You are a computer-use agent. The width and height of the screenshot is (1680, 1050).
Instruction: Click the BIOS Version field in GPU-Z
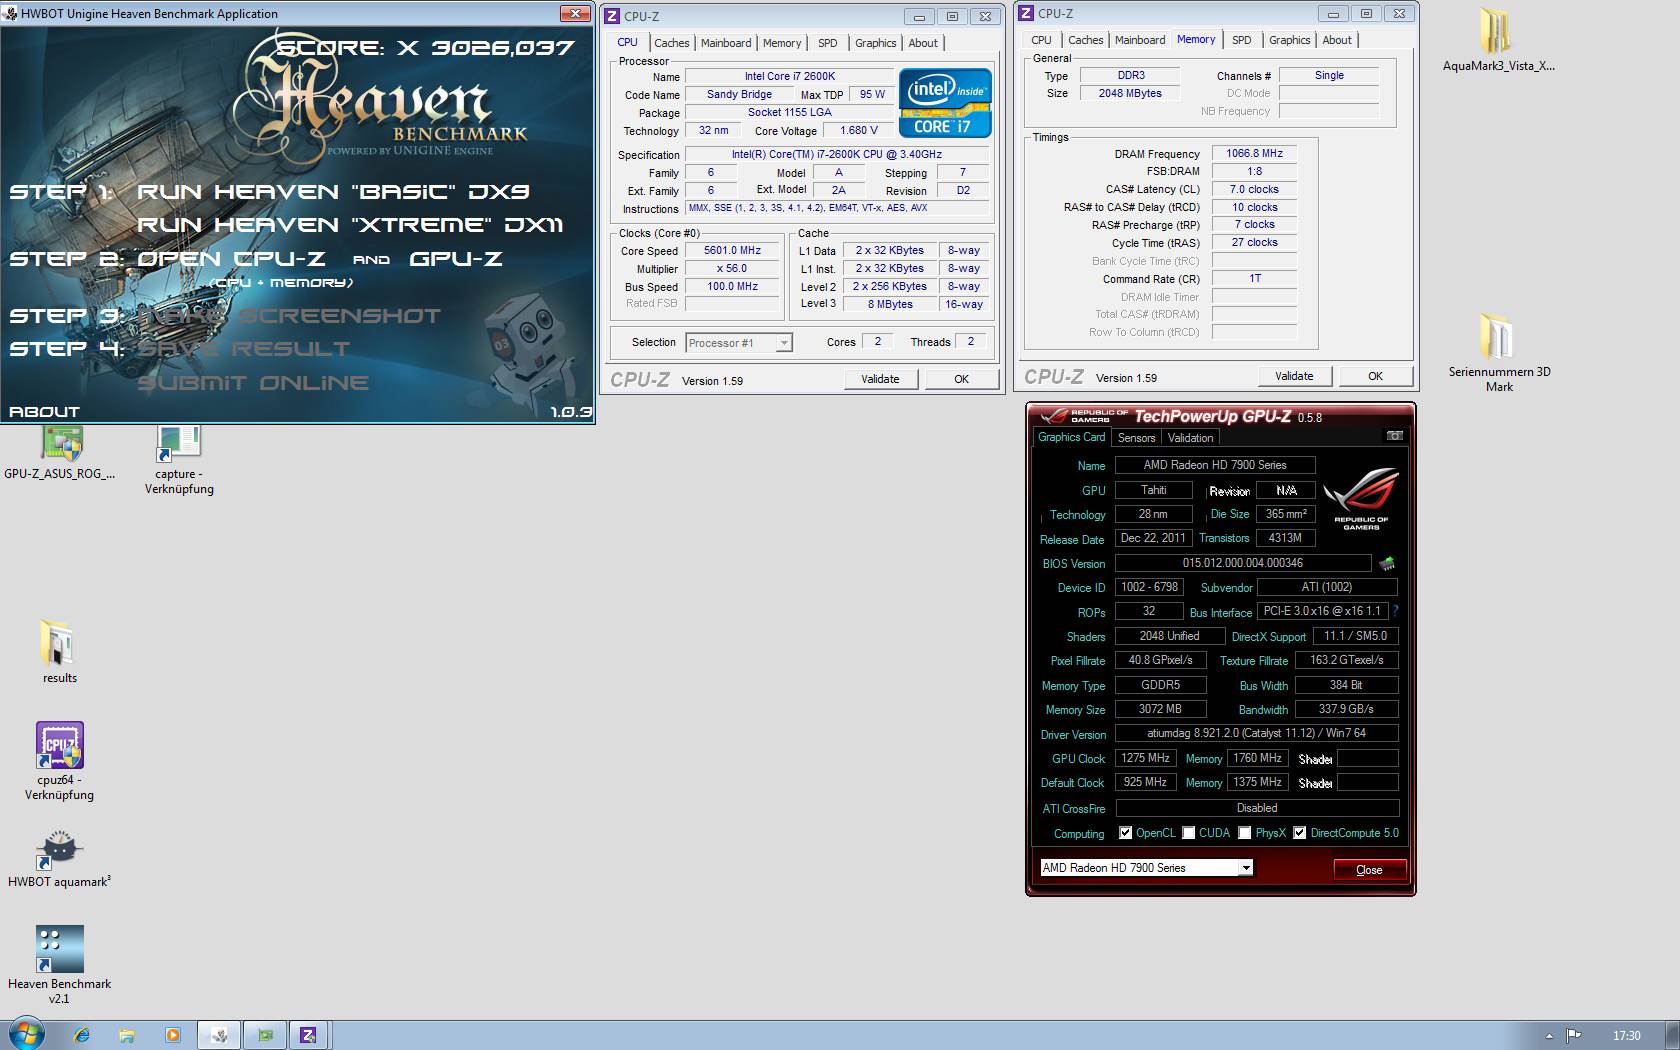(1243, 563)
